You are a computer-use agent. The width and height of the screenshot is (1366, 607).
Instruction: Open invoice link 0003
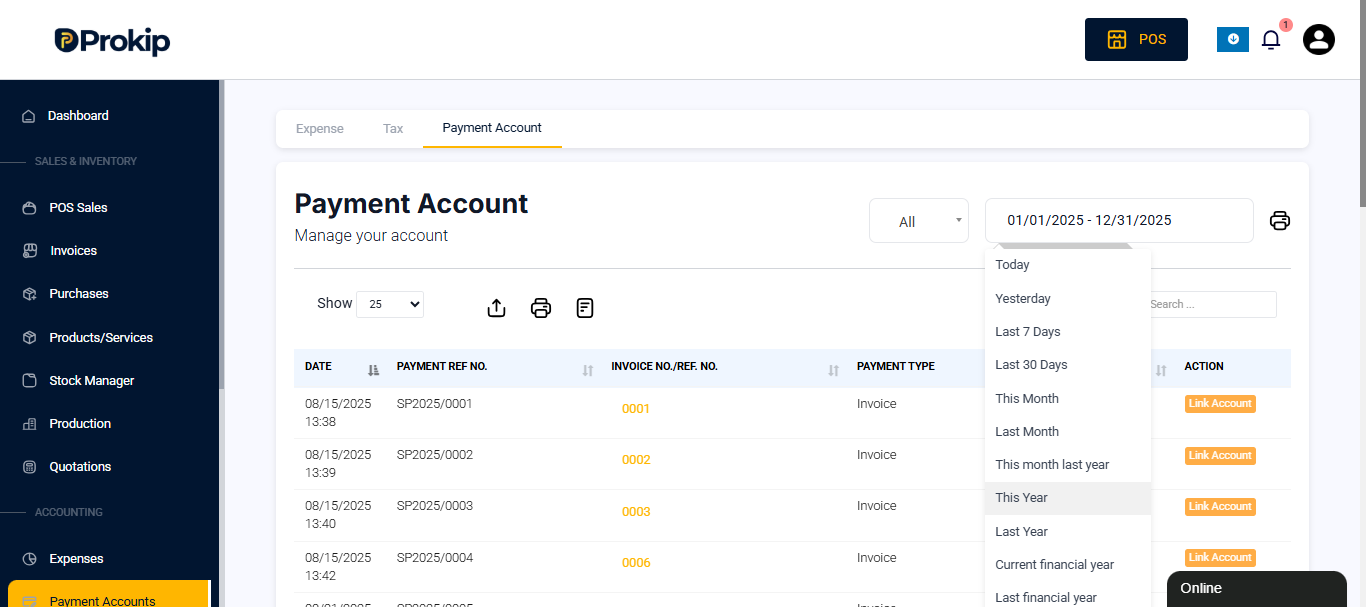[636, 512]
